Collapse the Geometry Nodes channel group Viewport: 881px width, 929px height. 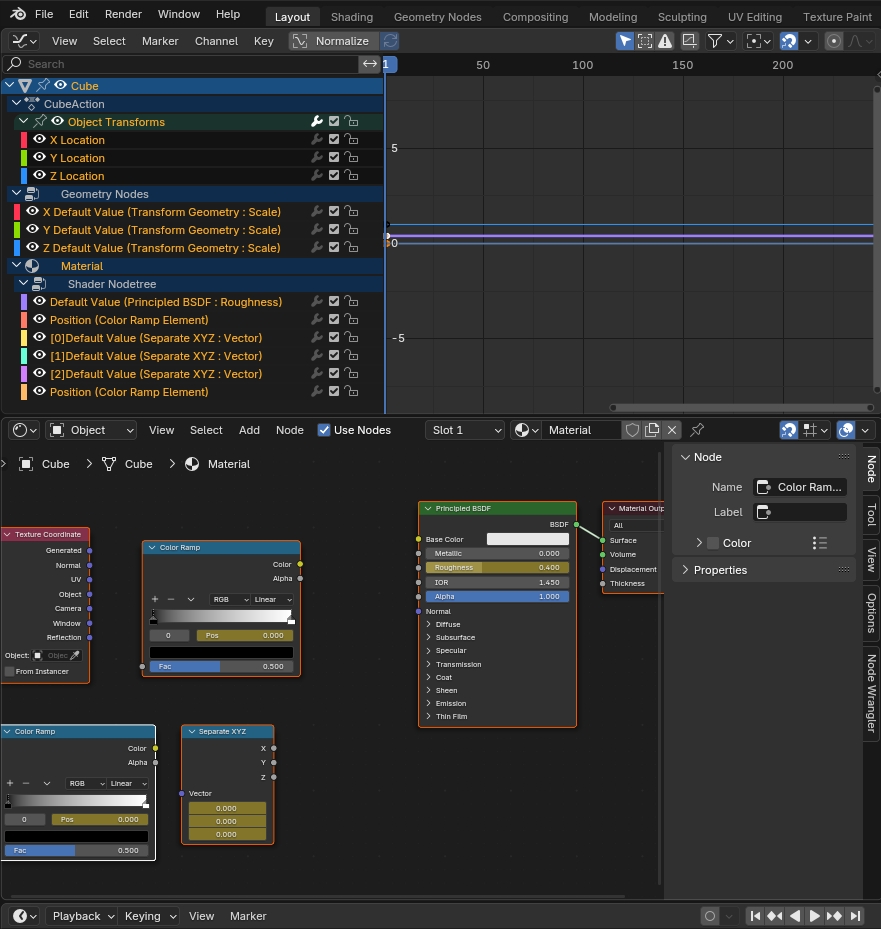[x=17, y=194]
